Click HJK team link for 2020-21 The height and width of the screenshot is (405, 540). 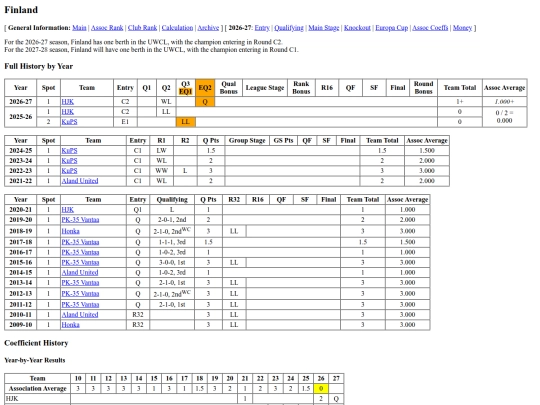68,209
